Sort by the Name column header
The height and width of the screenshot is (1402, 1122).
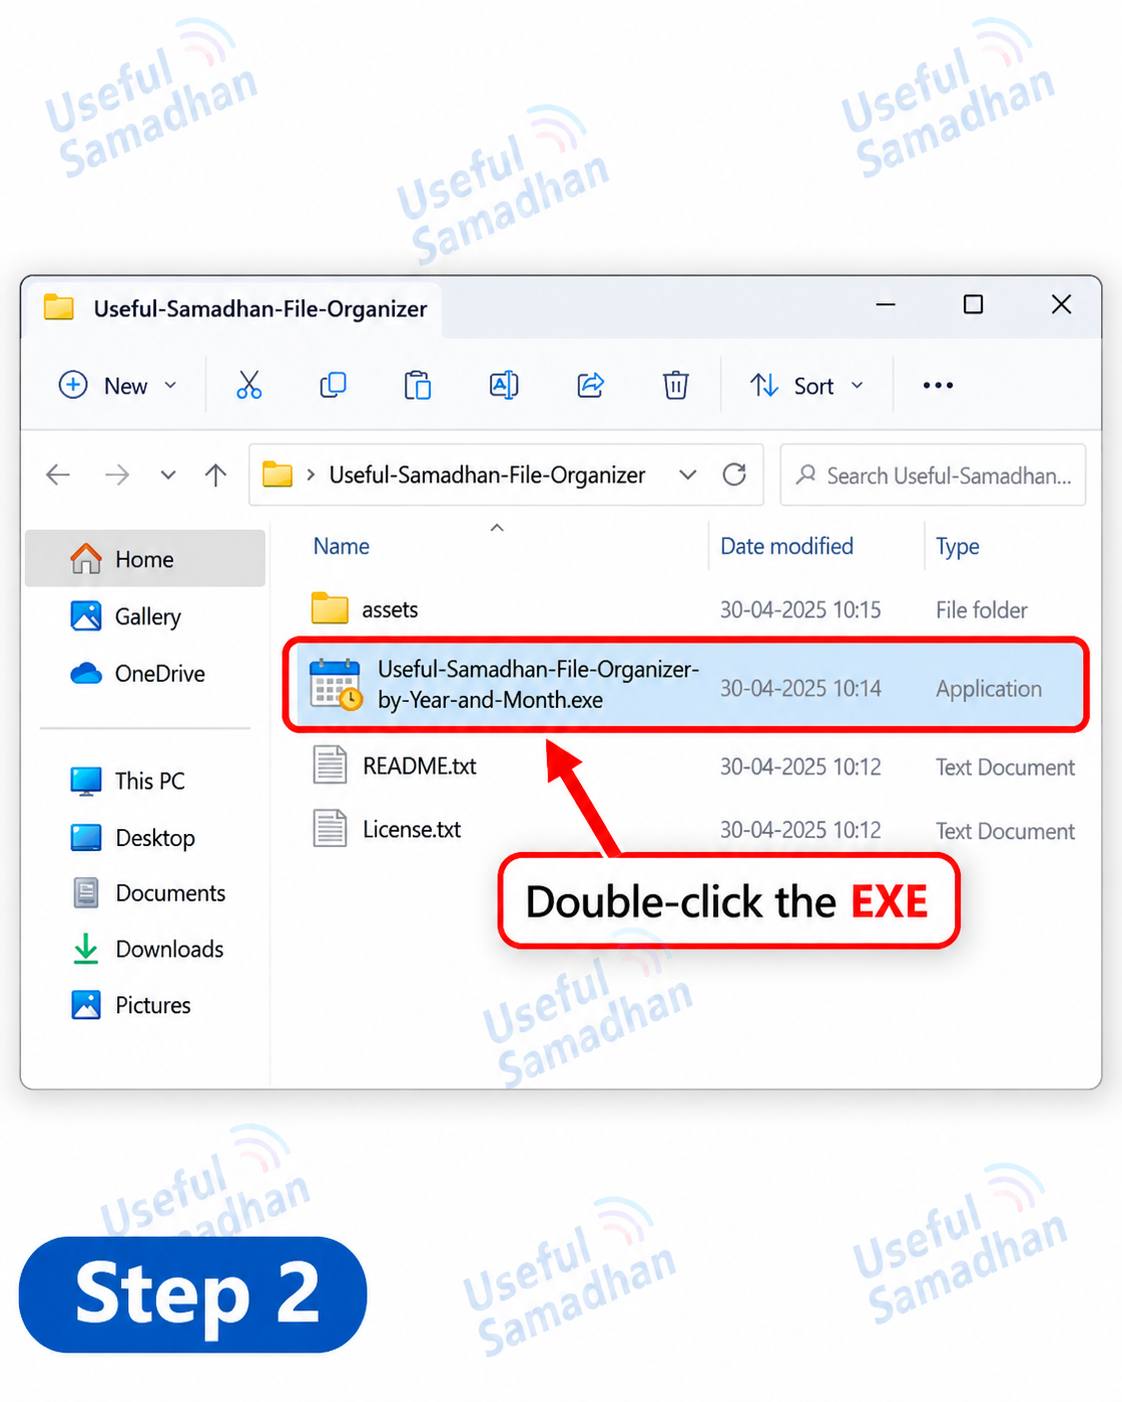pyautogui.click(x=341, y=546)
